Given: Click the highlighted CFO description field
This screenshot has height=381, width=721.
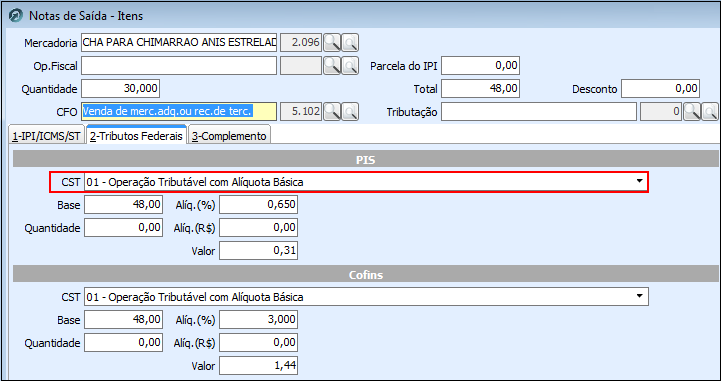Looking at the screenshot, I should [179, 112].
